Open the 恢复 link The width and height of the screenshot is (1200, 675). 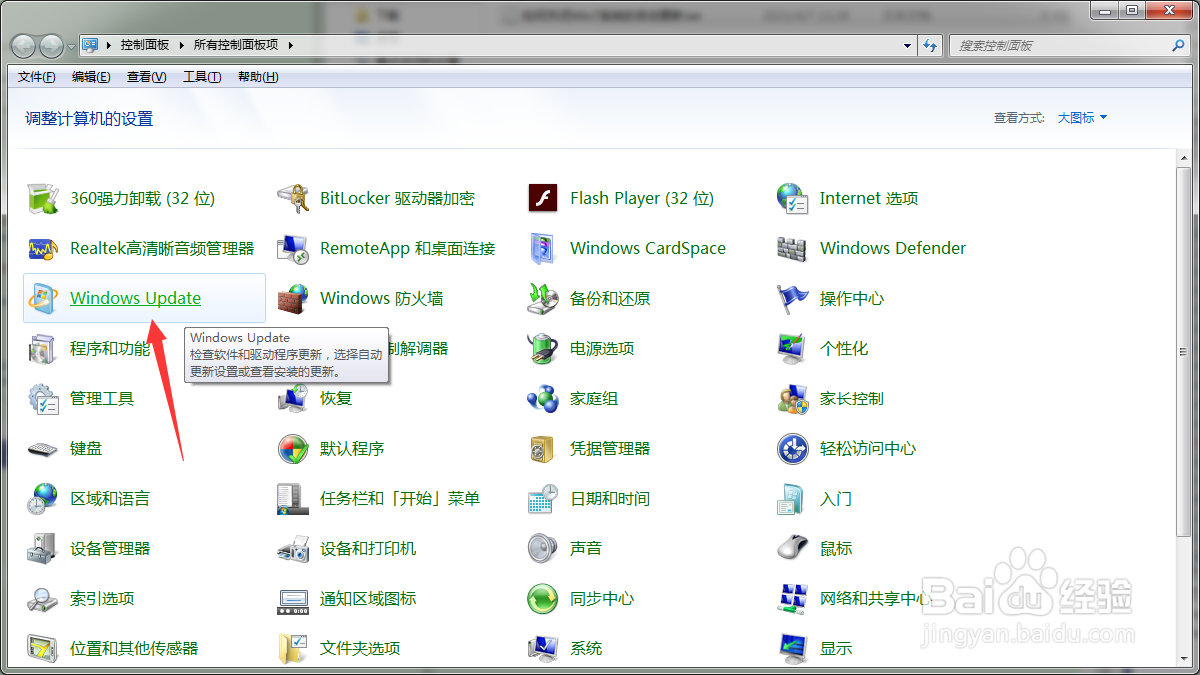[336, 398]
